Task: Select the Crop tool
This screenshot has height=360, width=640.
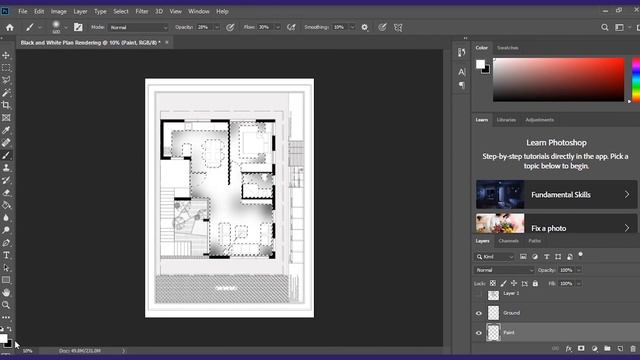Action: 6,105
